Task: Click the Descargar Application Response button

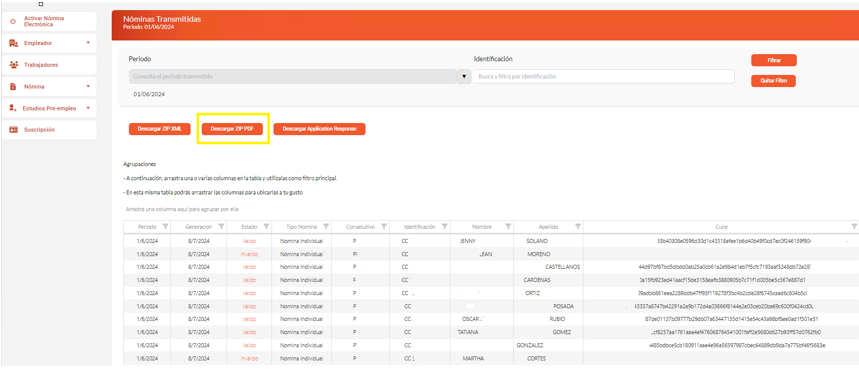Action: click(319, 129)
